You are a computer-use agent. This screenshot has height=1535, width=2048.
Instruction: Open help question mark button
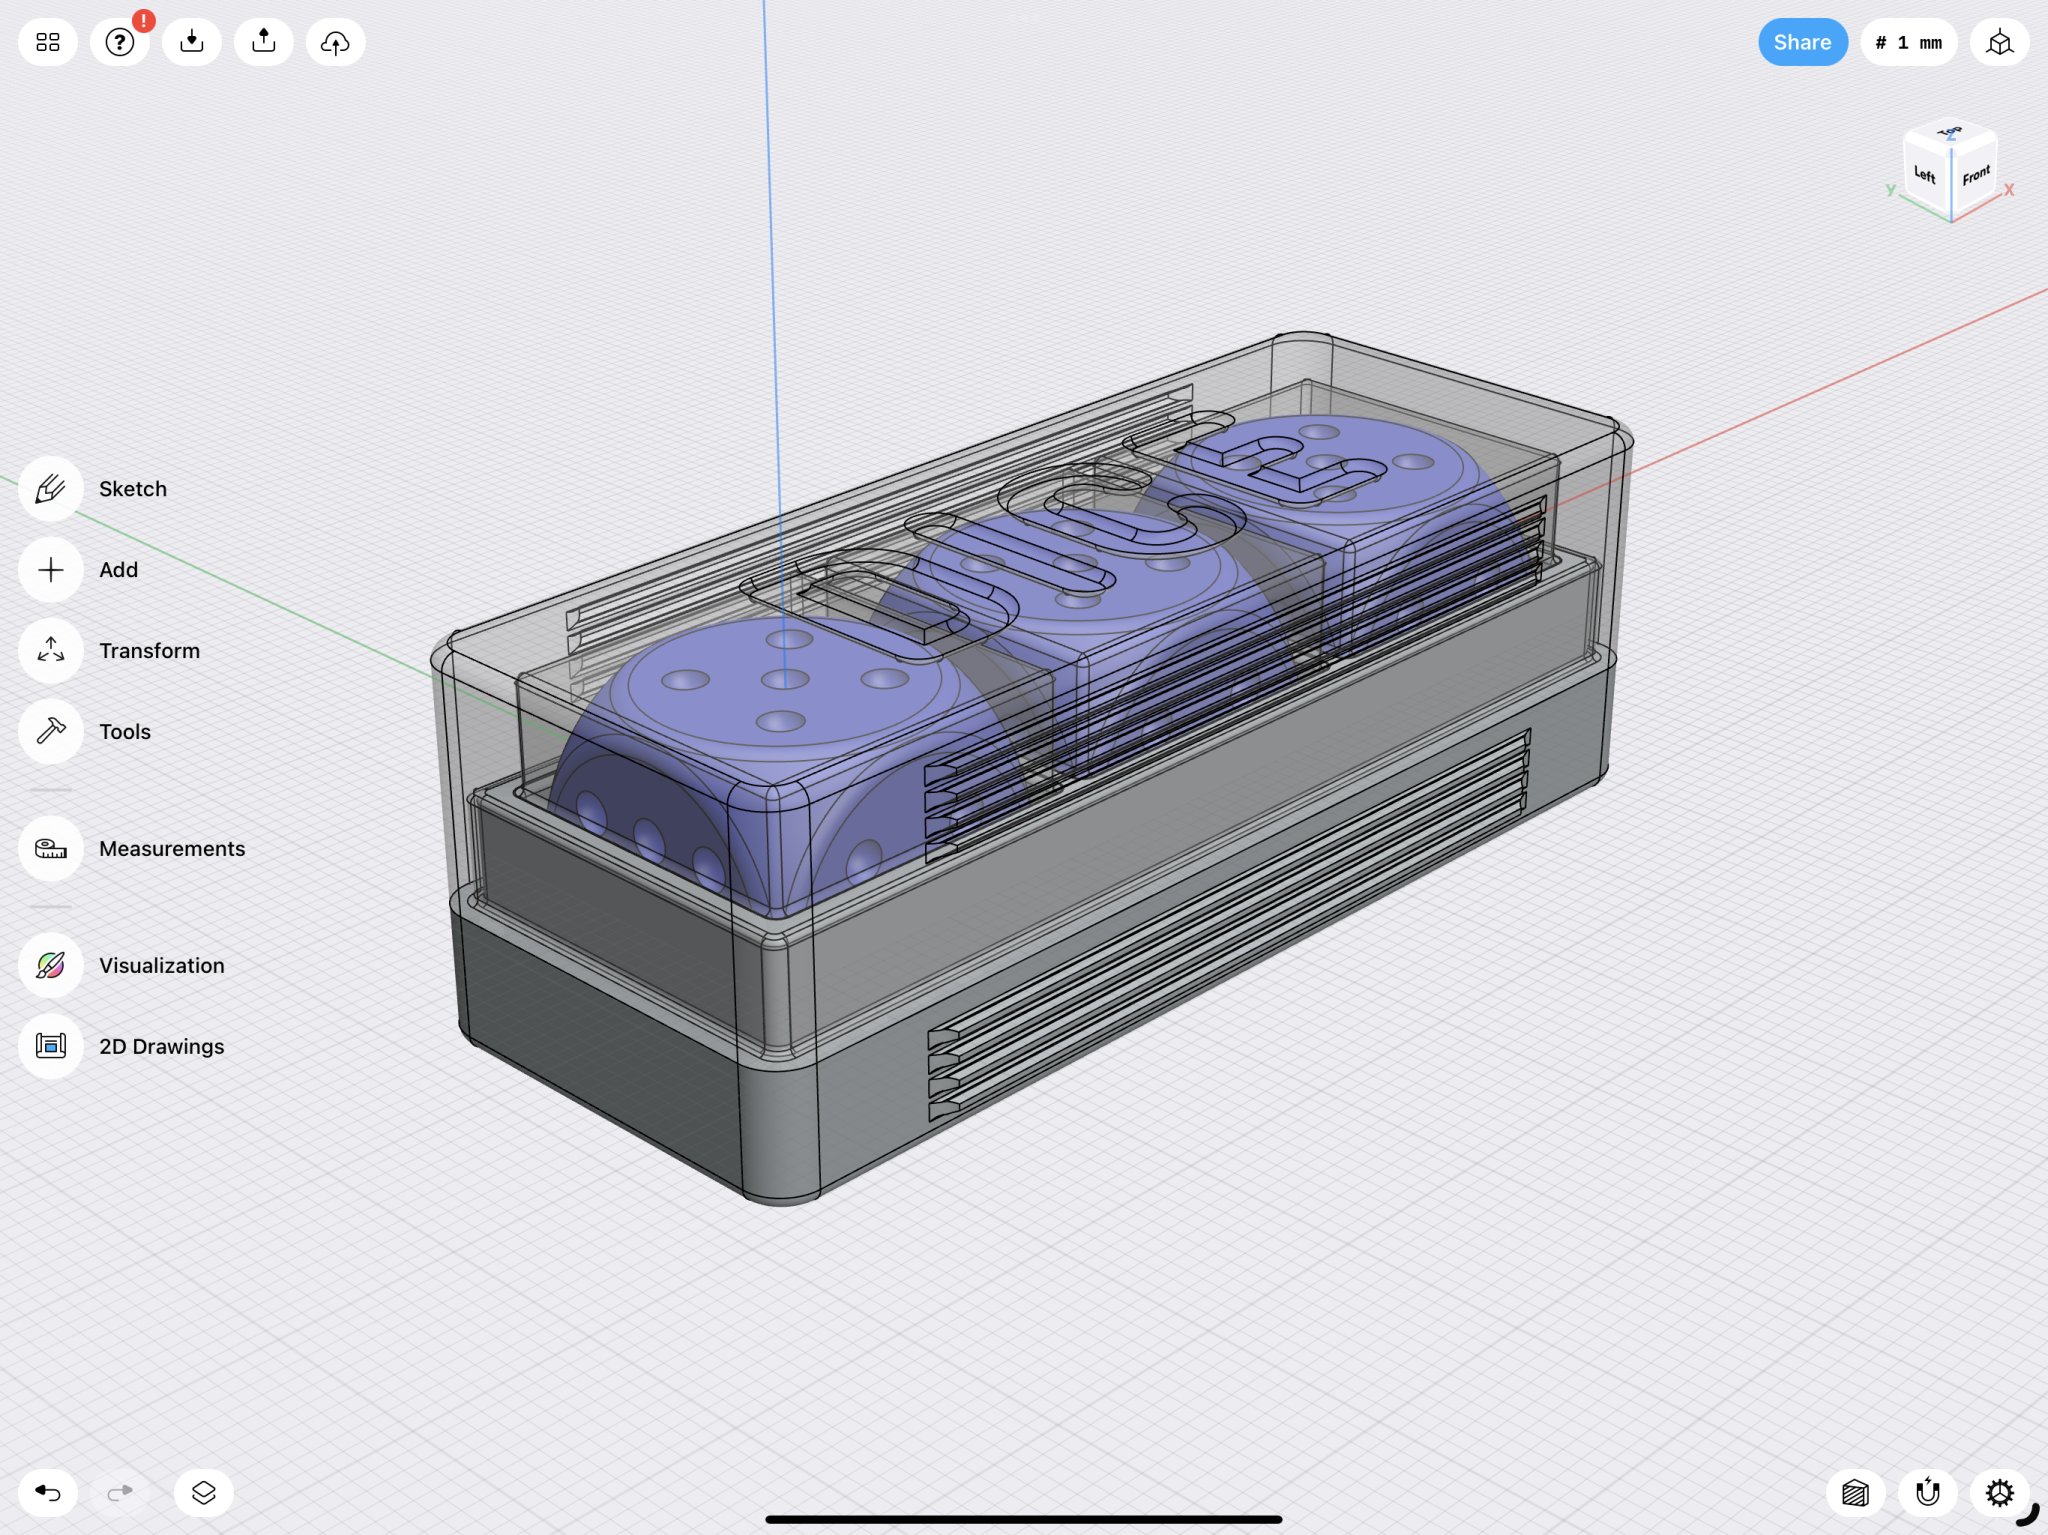point(120,42)
